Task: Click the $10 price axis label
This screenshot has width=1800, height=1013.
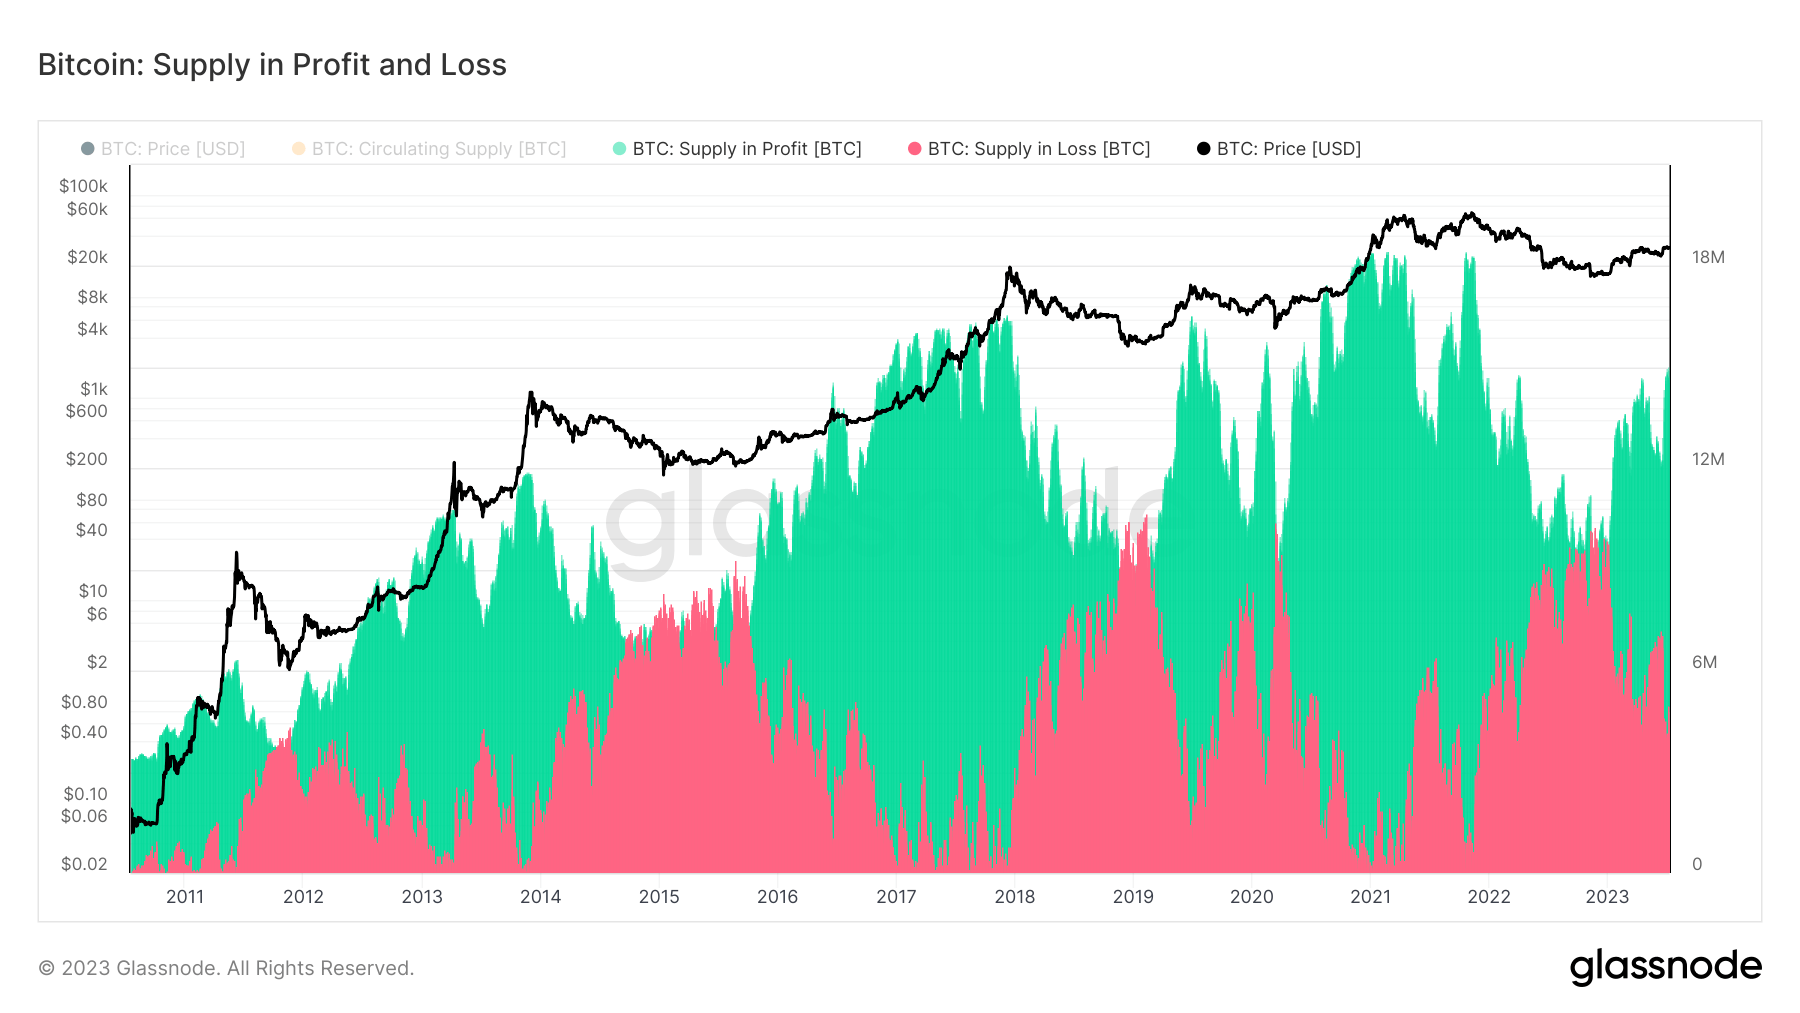Action: [93, 591]
